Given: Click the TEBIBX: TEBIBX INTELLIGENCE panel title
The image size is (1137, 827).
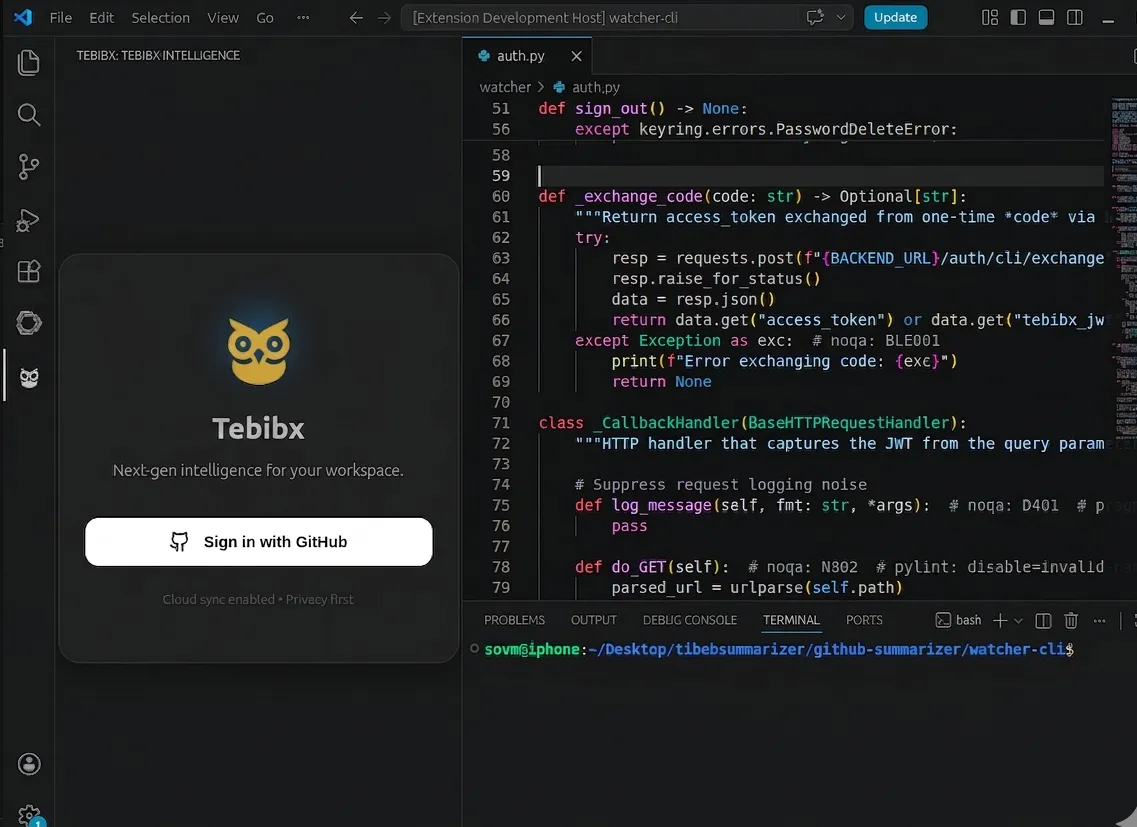Looking at the screenshot, I should 158,55.
